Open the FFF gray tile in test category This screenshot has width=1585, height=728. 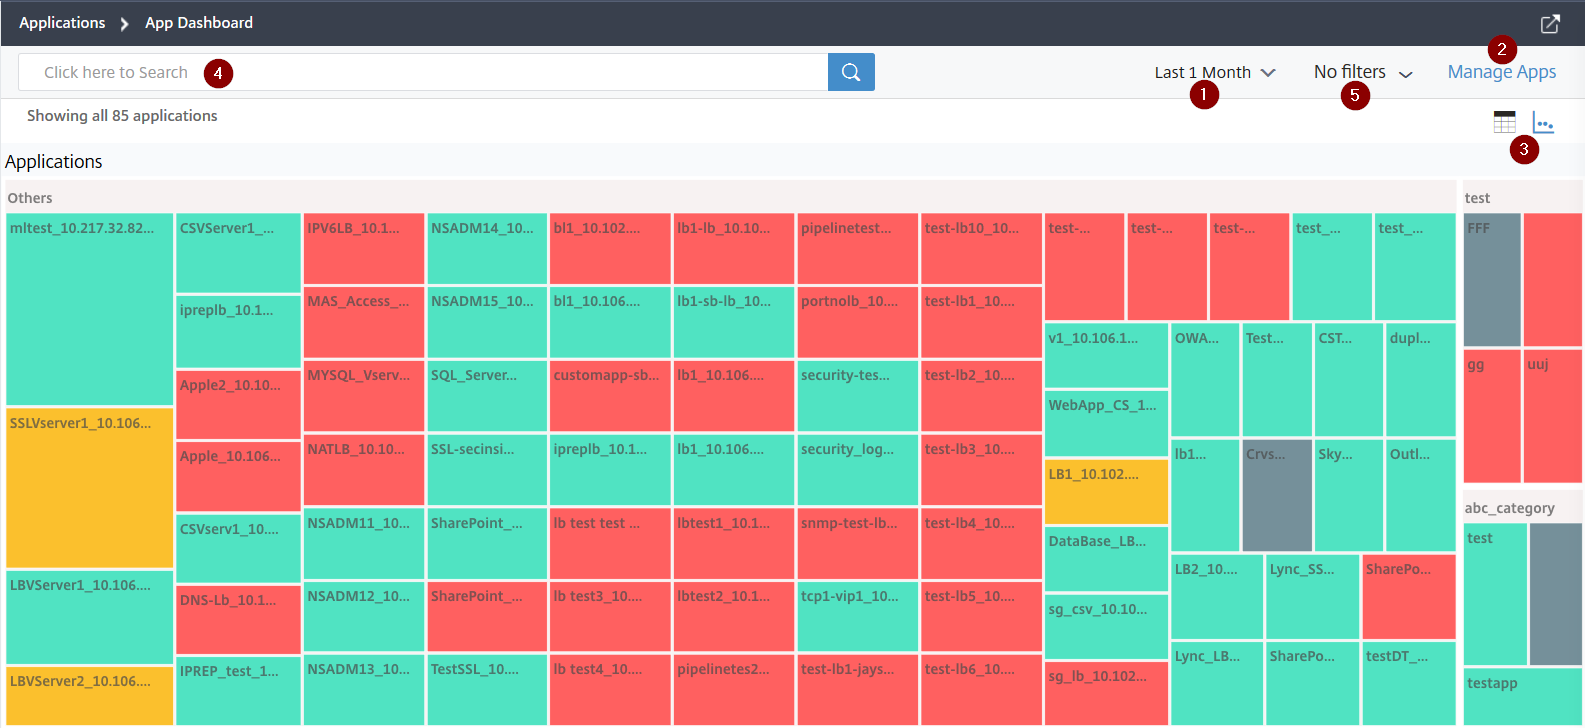(x=1492, y=279)
